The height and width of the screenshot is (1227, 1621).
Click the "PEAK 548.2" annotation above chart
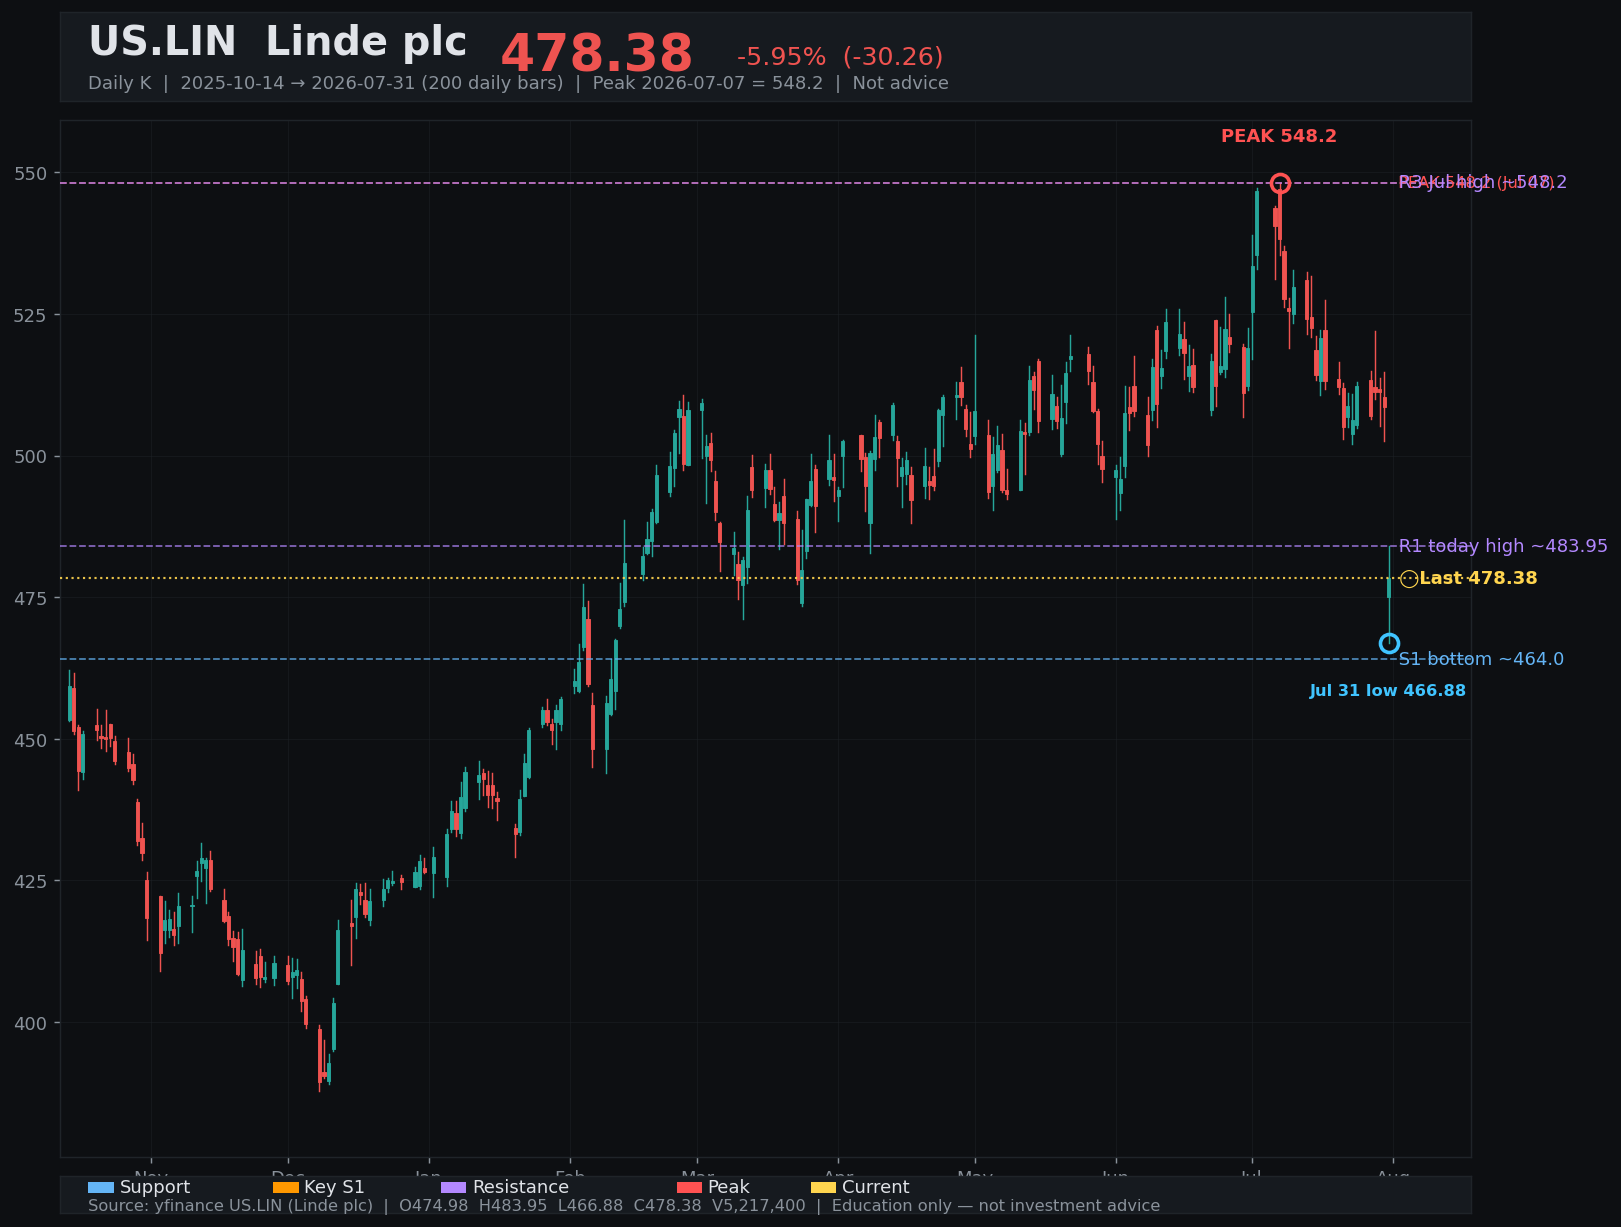click(x=1279, y=136)
